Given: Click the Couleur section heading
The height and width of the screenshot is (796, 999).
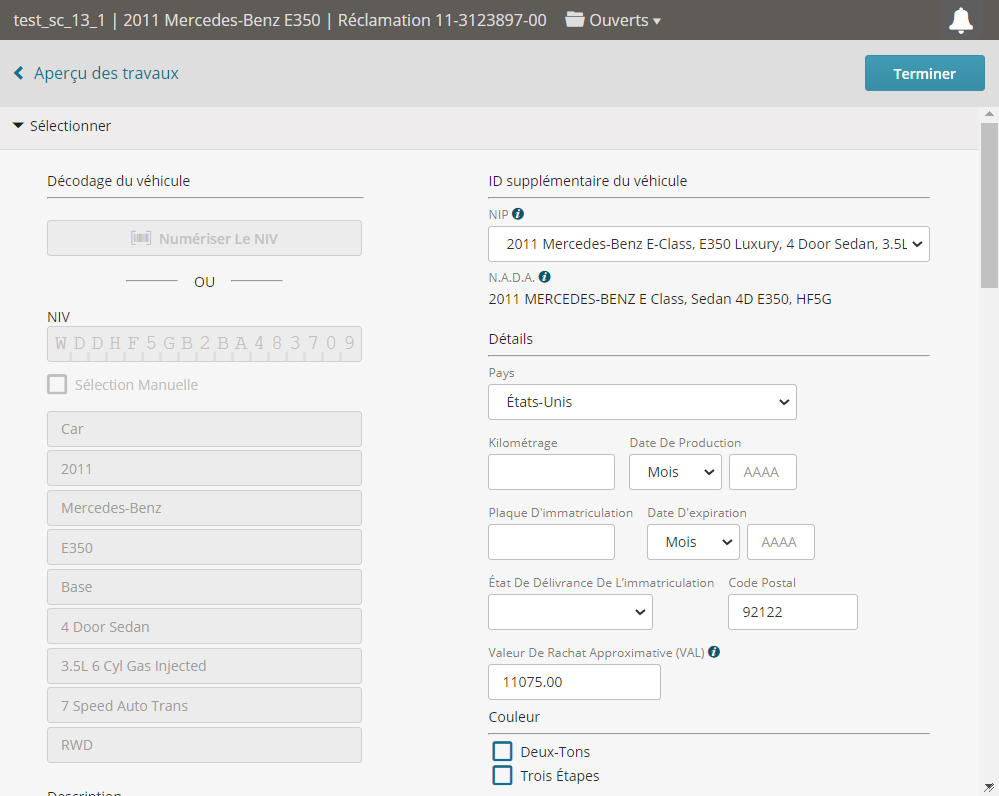Looking at the screenshot, I should (x=514, y=717).
